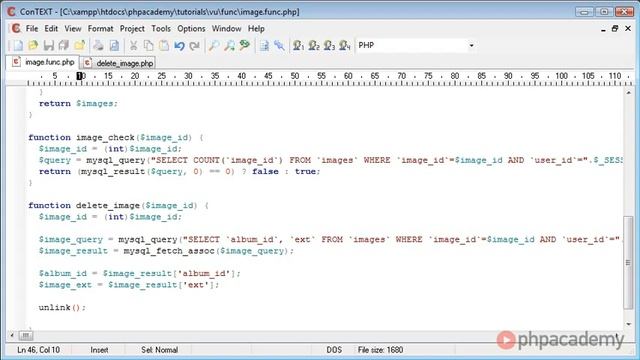Open the Options menu
Viewport: 640px width, 360px height.
click(x=191, y=29)
